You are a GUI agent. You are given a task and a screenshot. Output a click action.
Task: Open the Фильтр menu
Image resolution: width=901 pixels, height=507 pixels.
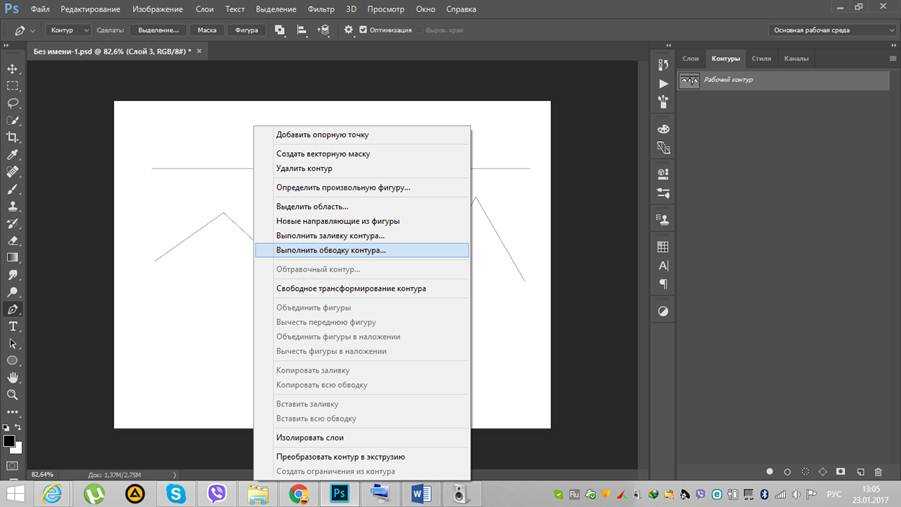[321, 9]
